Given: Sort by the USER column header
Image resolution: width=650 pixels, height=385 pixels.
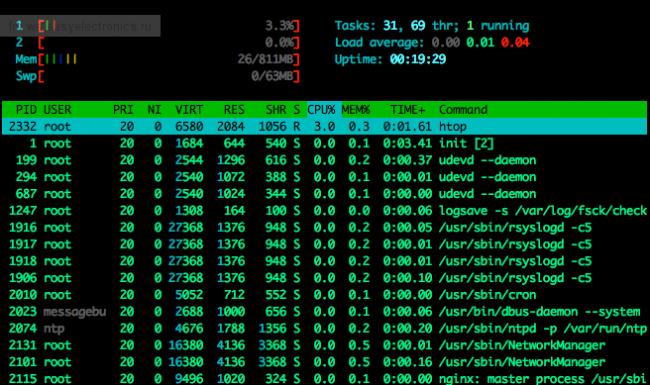Looking at the screenshot, I should [x=57, y=110].
